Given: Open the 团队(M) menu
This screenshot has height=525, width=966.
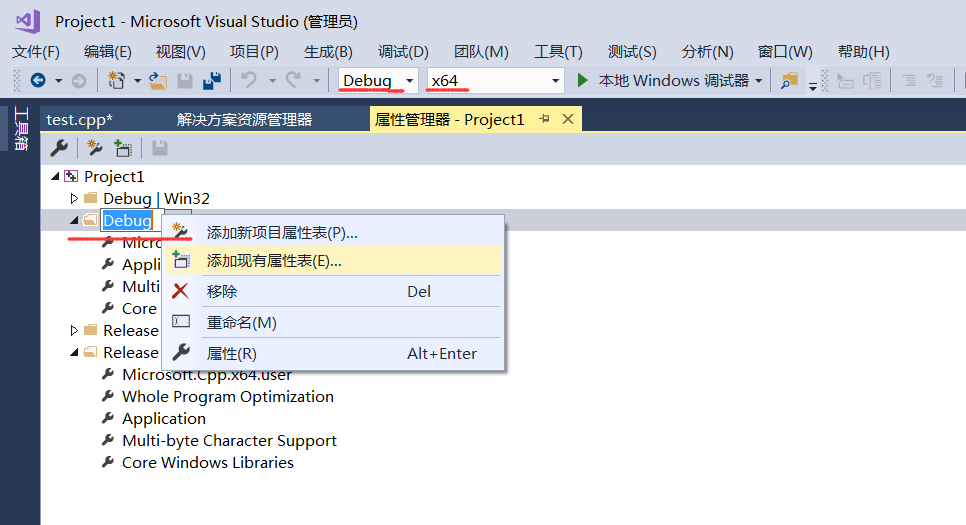Looking at the screenshot, I should (x=481, y=52).
